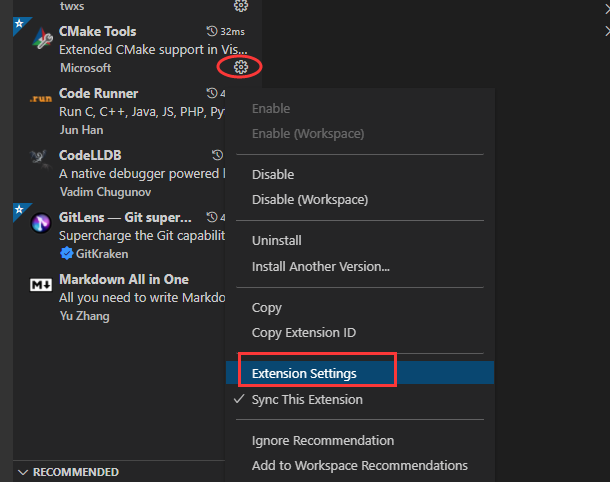Click the twxs publisher text

[x=72, y=6]
